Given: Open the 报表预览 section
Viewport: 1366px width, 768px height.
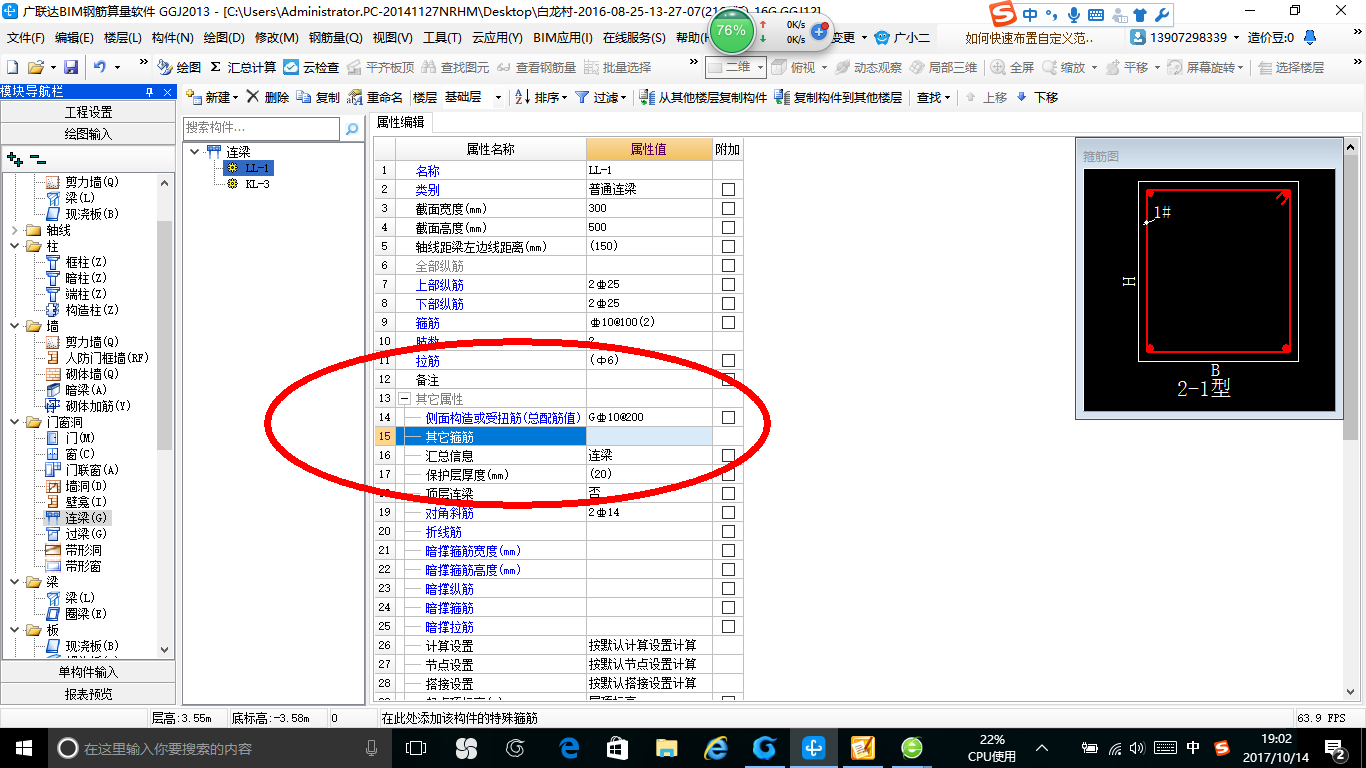Looking at the screenshot, I should click(x=88, y=693).
